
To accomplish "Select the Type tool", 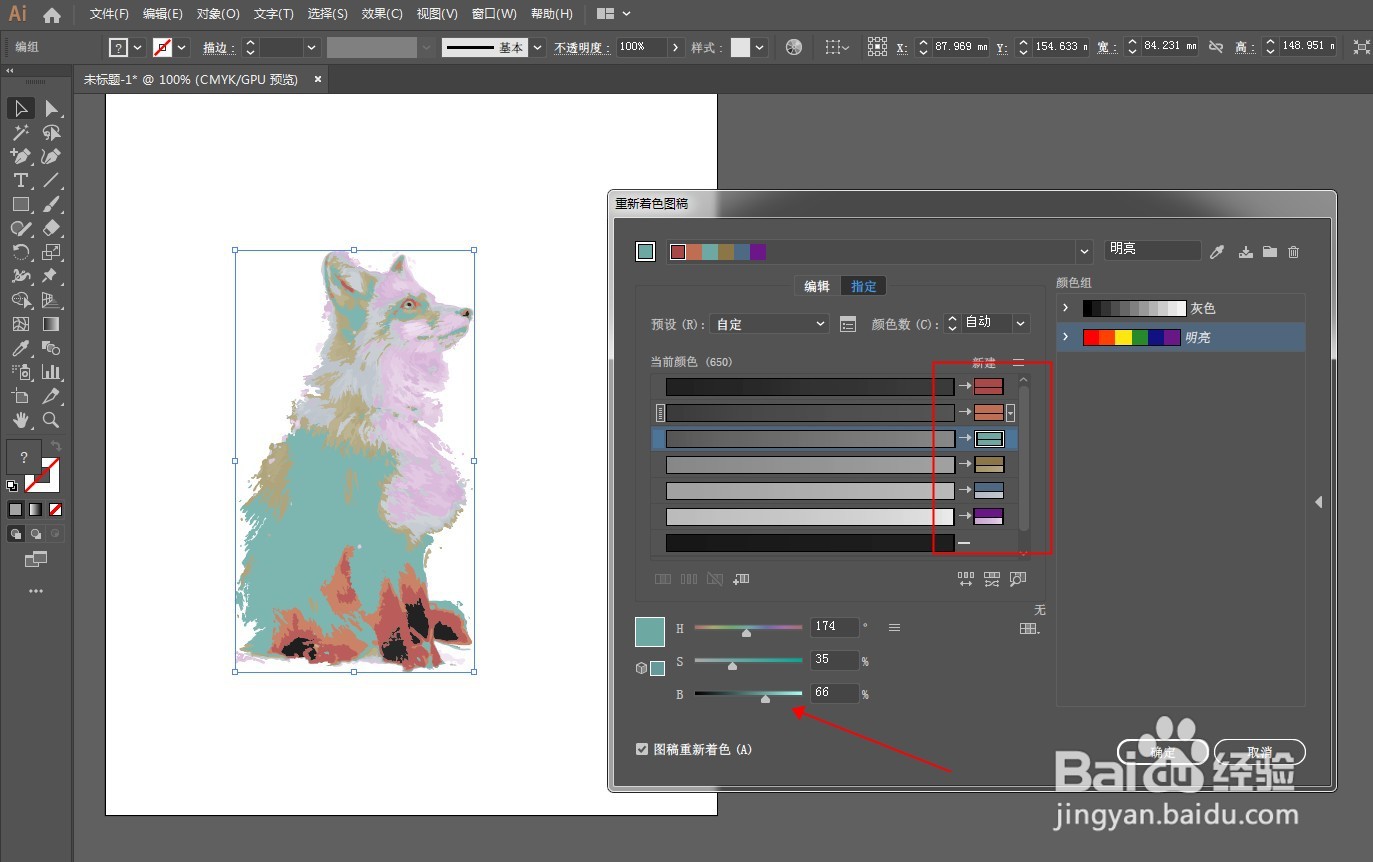I will click(20, 180).
